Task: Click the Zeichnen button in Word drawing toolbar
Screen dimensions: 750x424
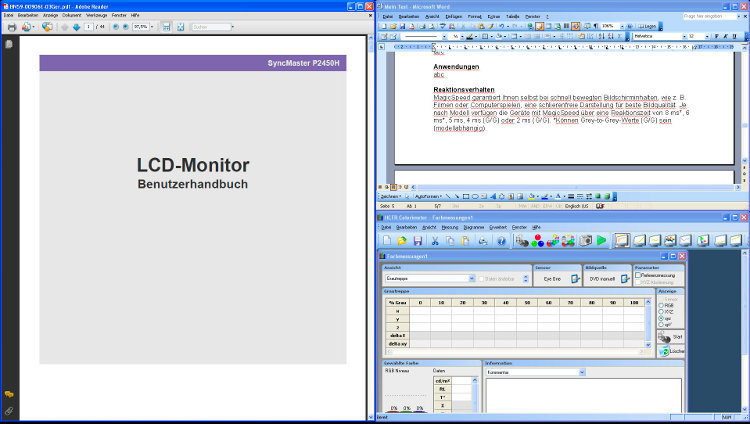Action: 390,196
